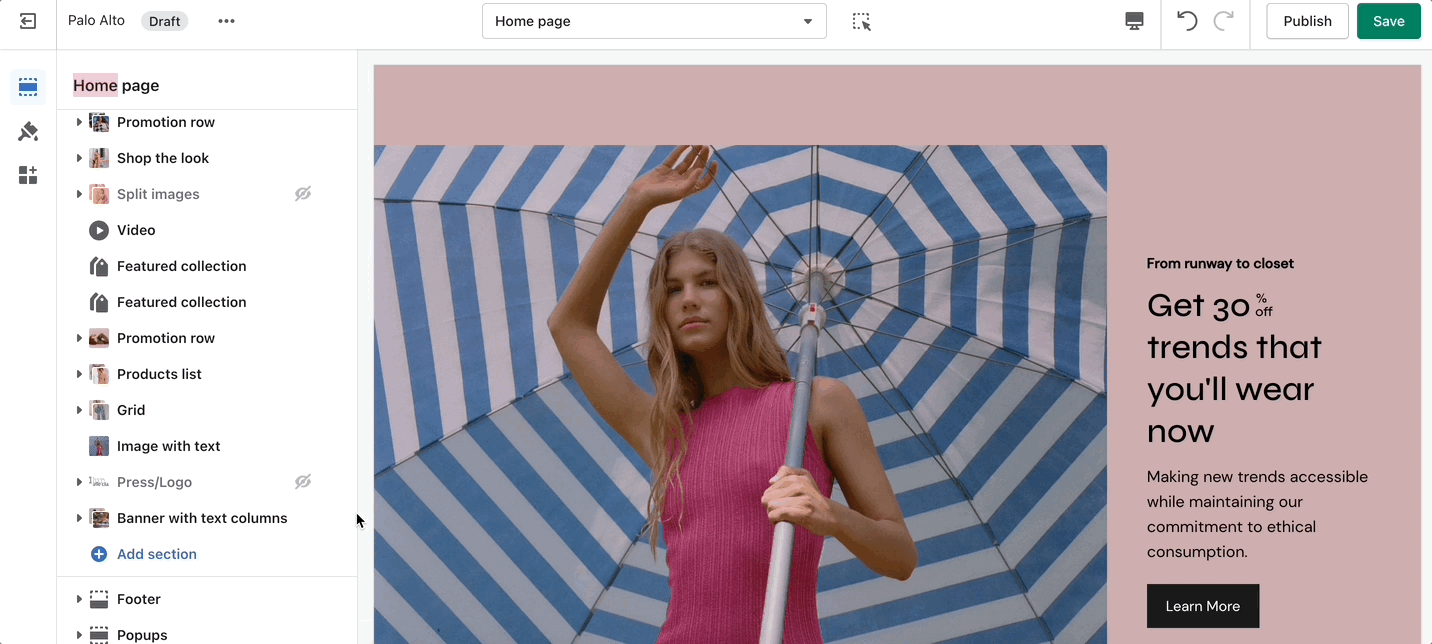The image size is (1432, 644).
Task: Expand the Grid section
Action: click(x=79, y=410)
